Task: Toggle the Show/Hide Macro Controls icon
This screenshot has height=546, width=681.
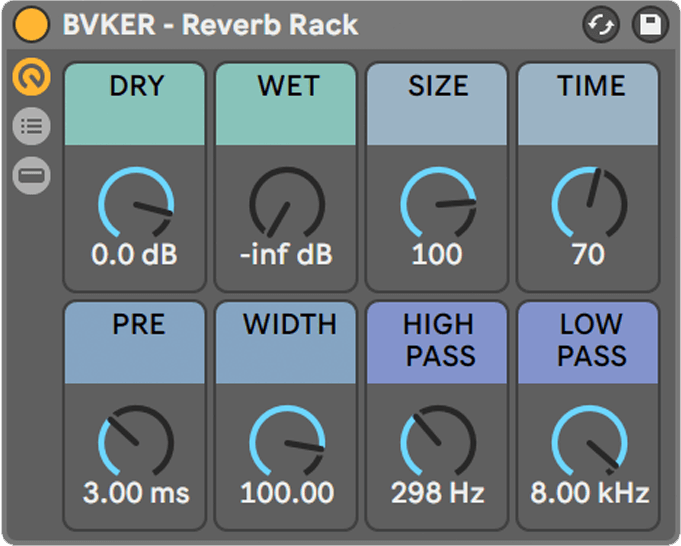Action: [x=31, y=76]
